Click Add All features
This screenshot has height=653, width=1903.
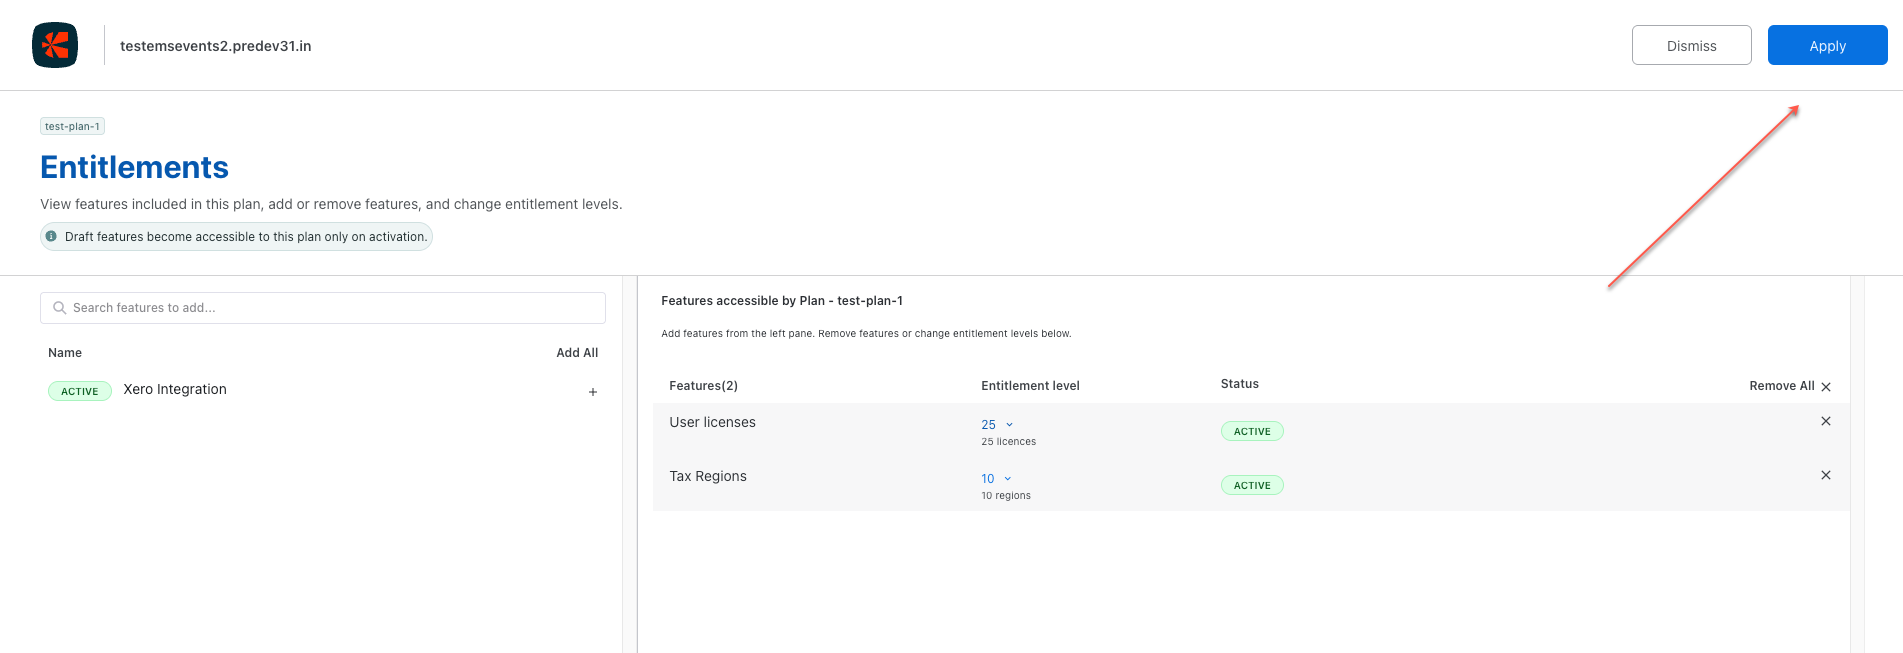[x=577, y=353]
